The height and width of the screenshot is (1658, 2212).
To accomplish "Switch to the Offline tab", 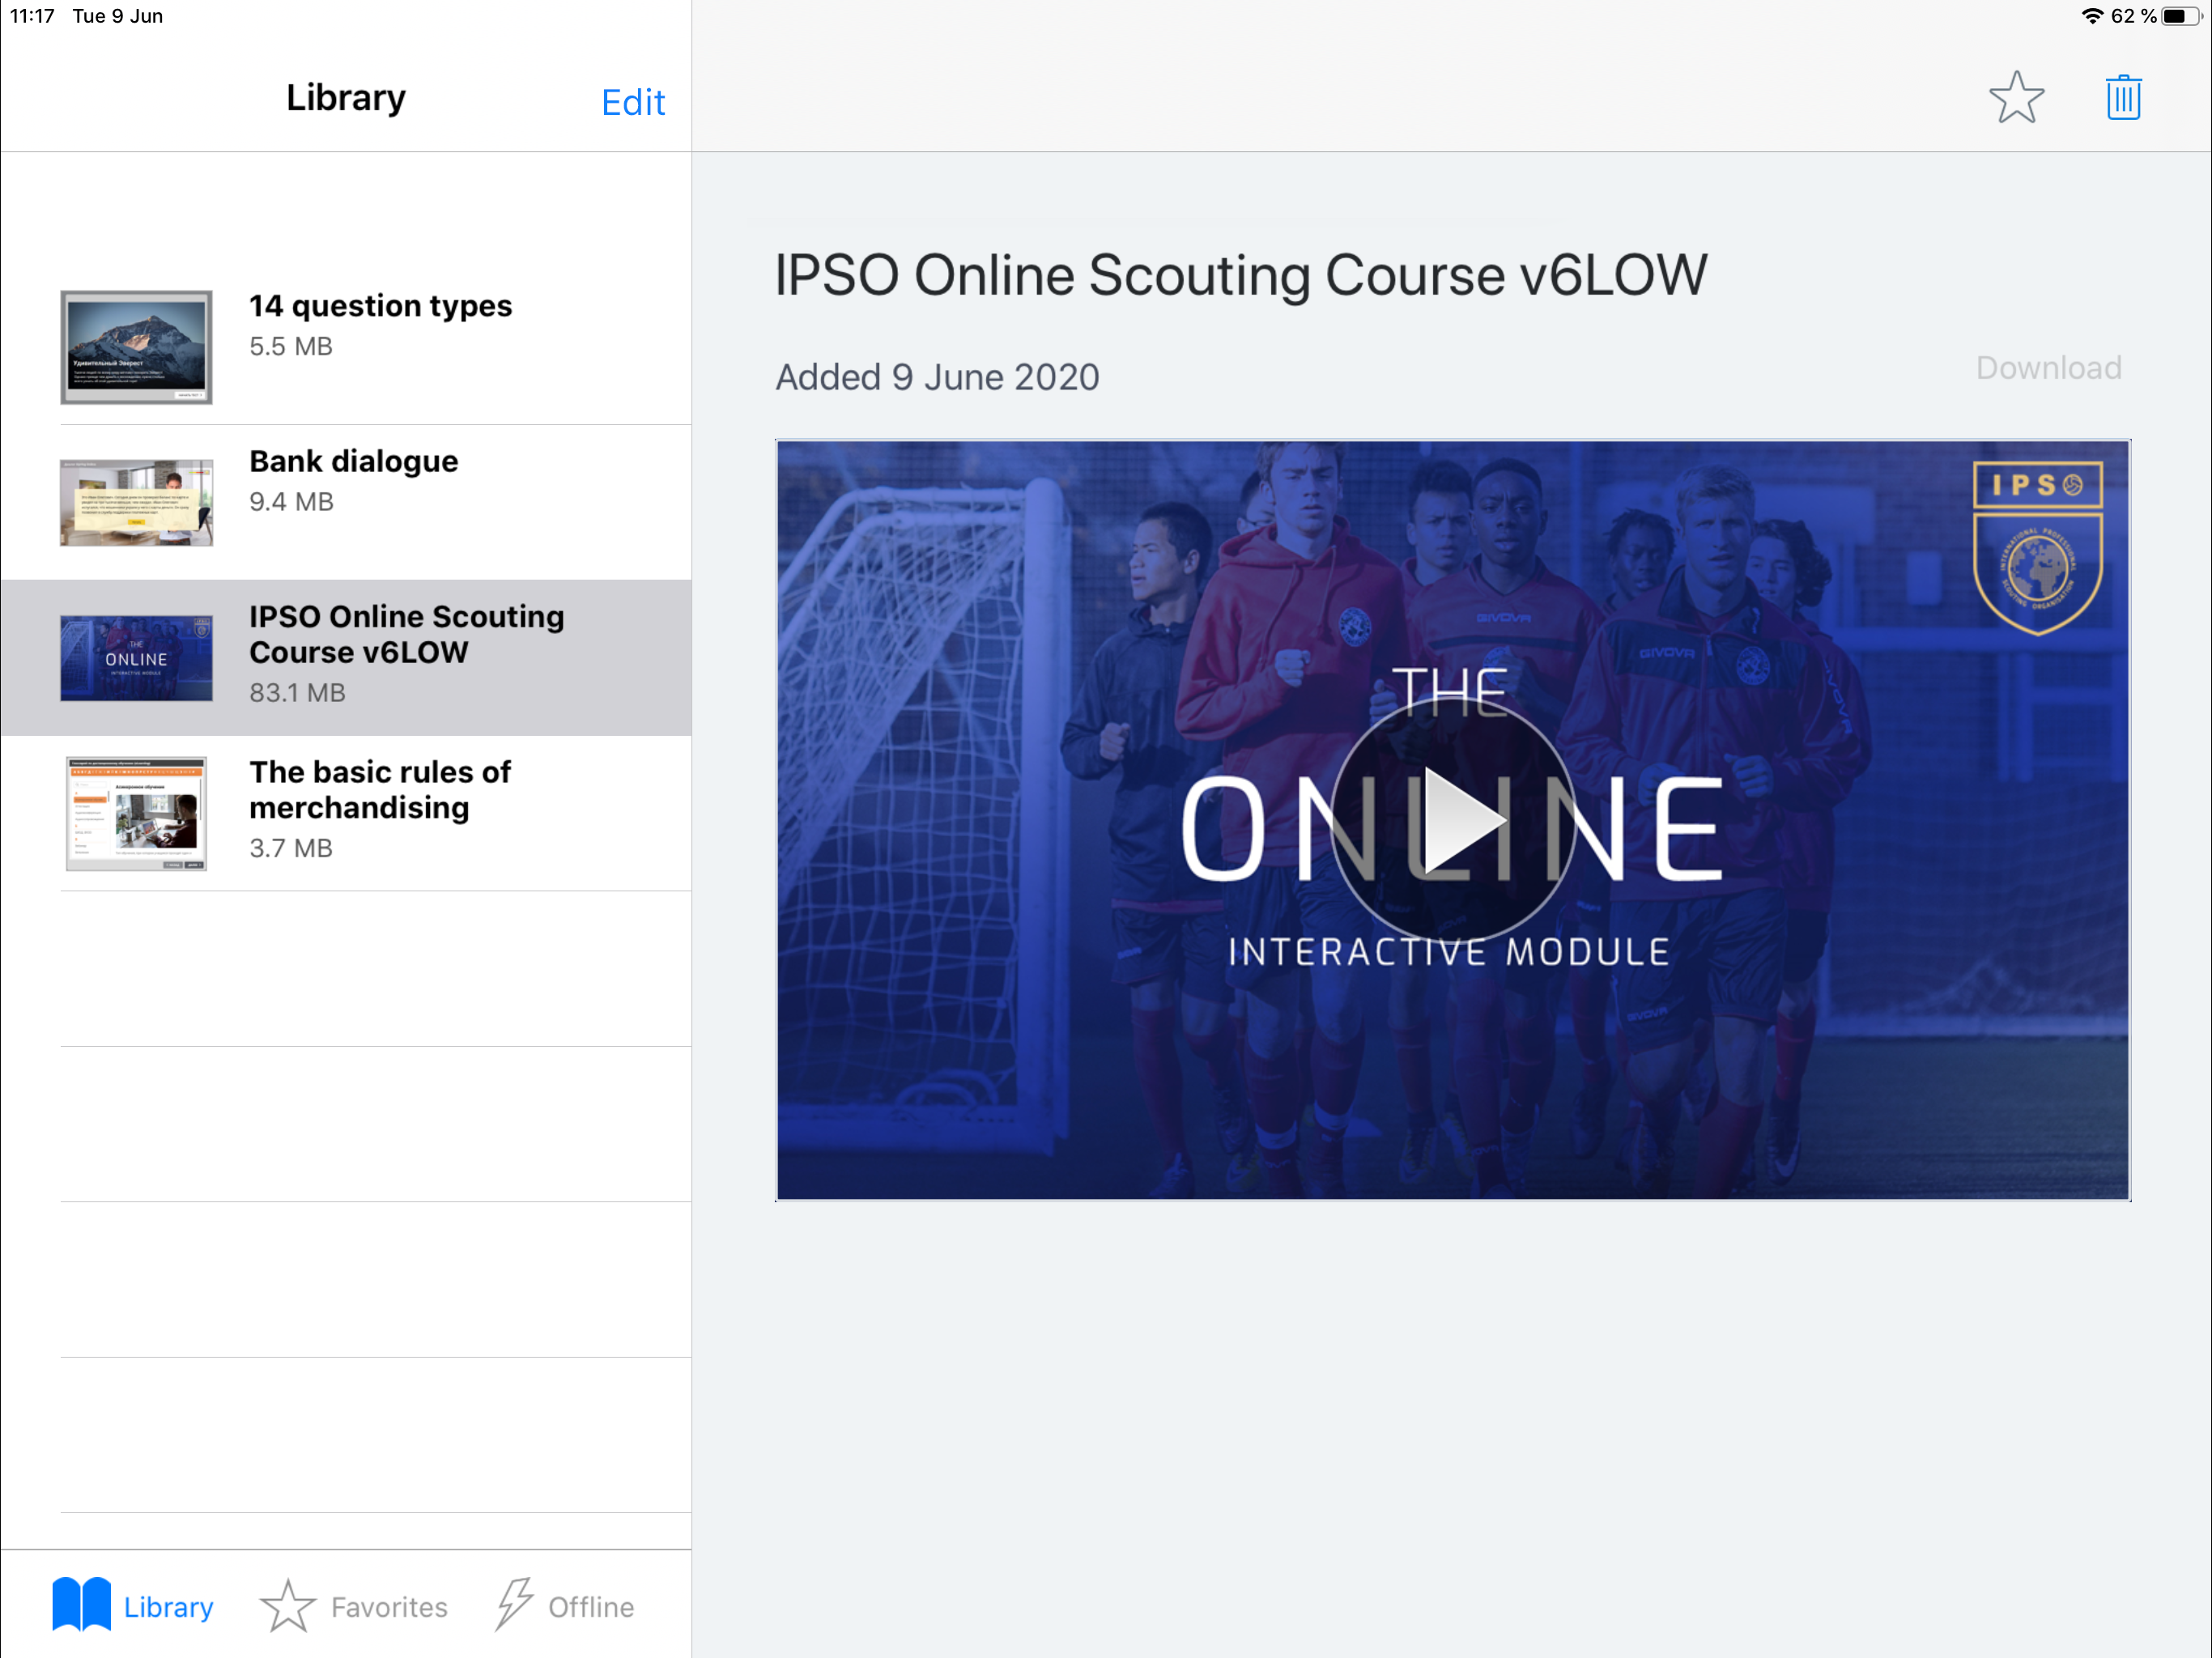I will [x=565, y=1606].
